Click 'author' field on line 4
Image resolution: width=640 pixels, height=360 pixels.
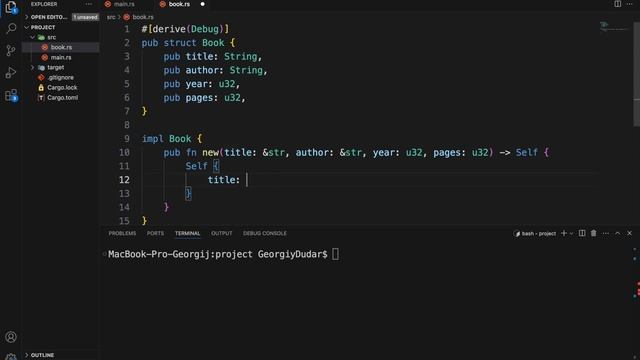coord(202,70)
